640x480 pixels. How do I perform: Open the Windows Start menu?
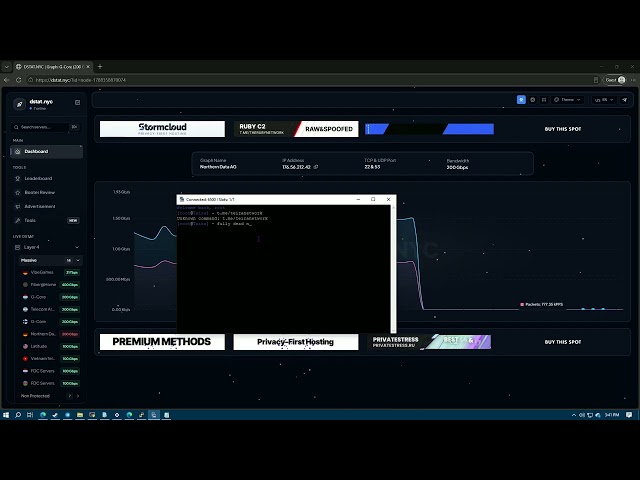pos(6,415)
